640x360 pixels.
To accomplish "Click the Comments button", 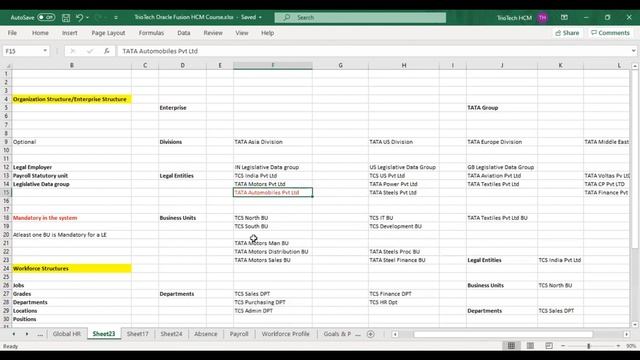I will (610, 33).
